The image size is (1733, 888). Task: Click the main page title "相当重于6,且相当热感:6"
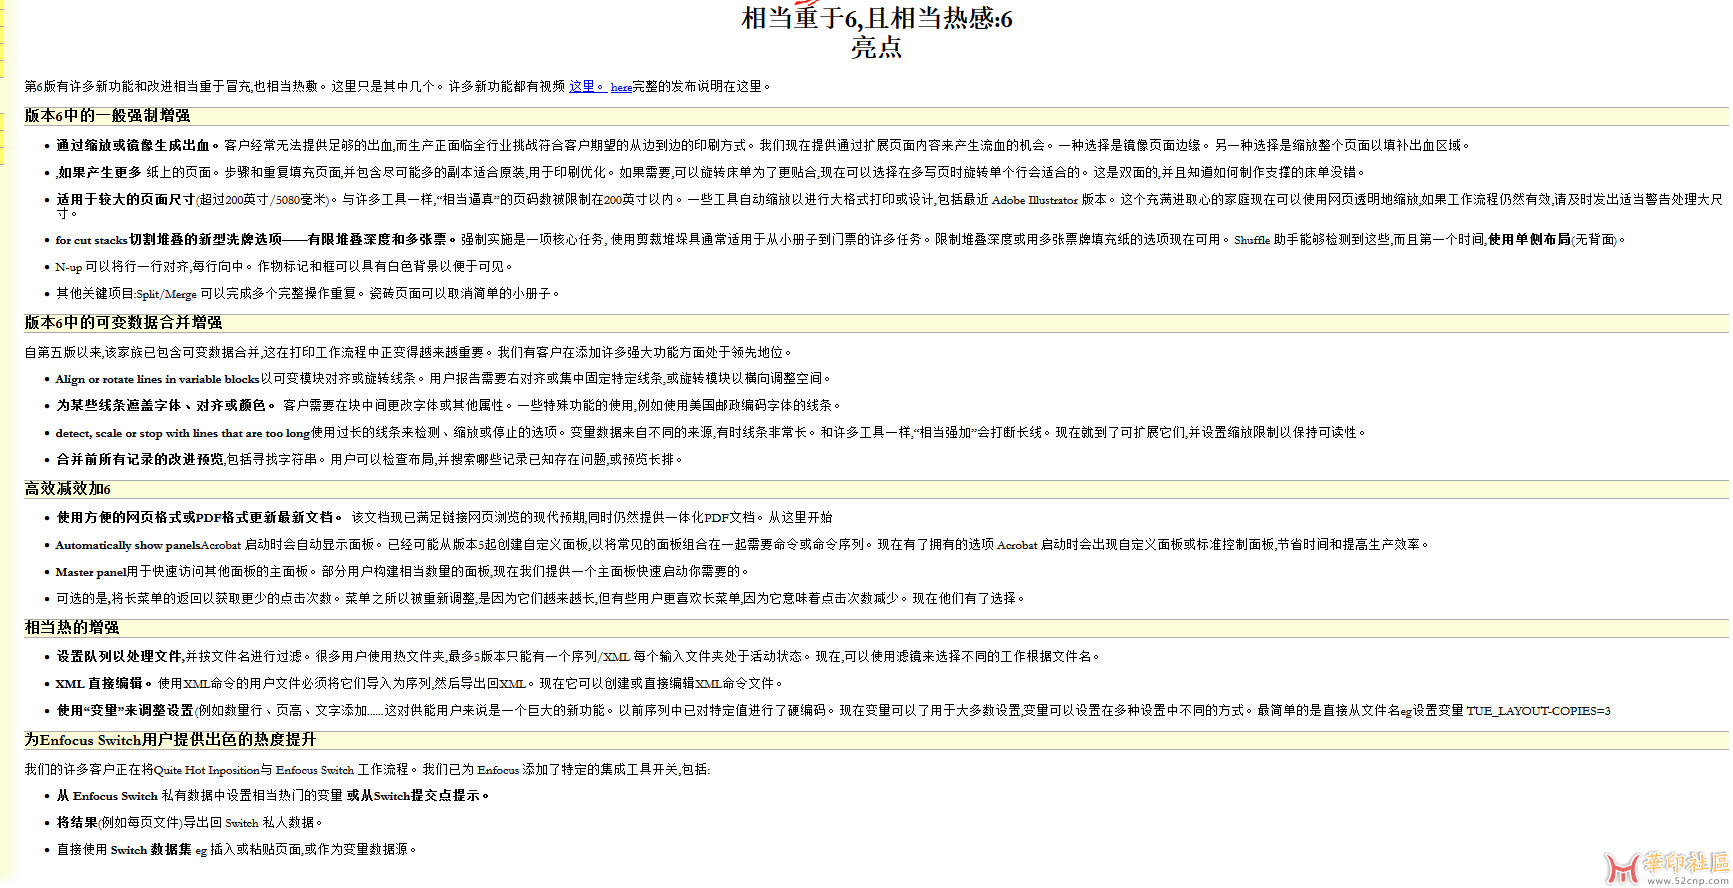tap(876, 18)
